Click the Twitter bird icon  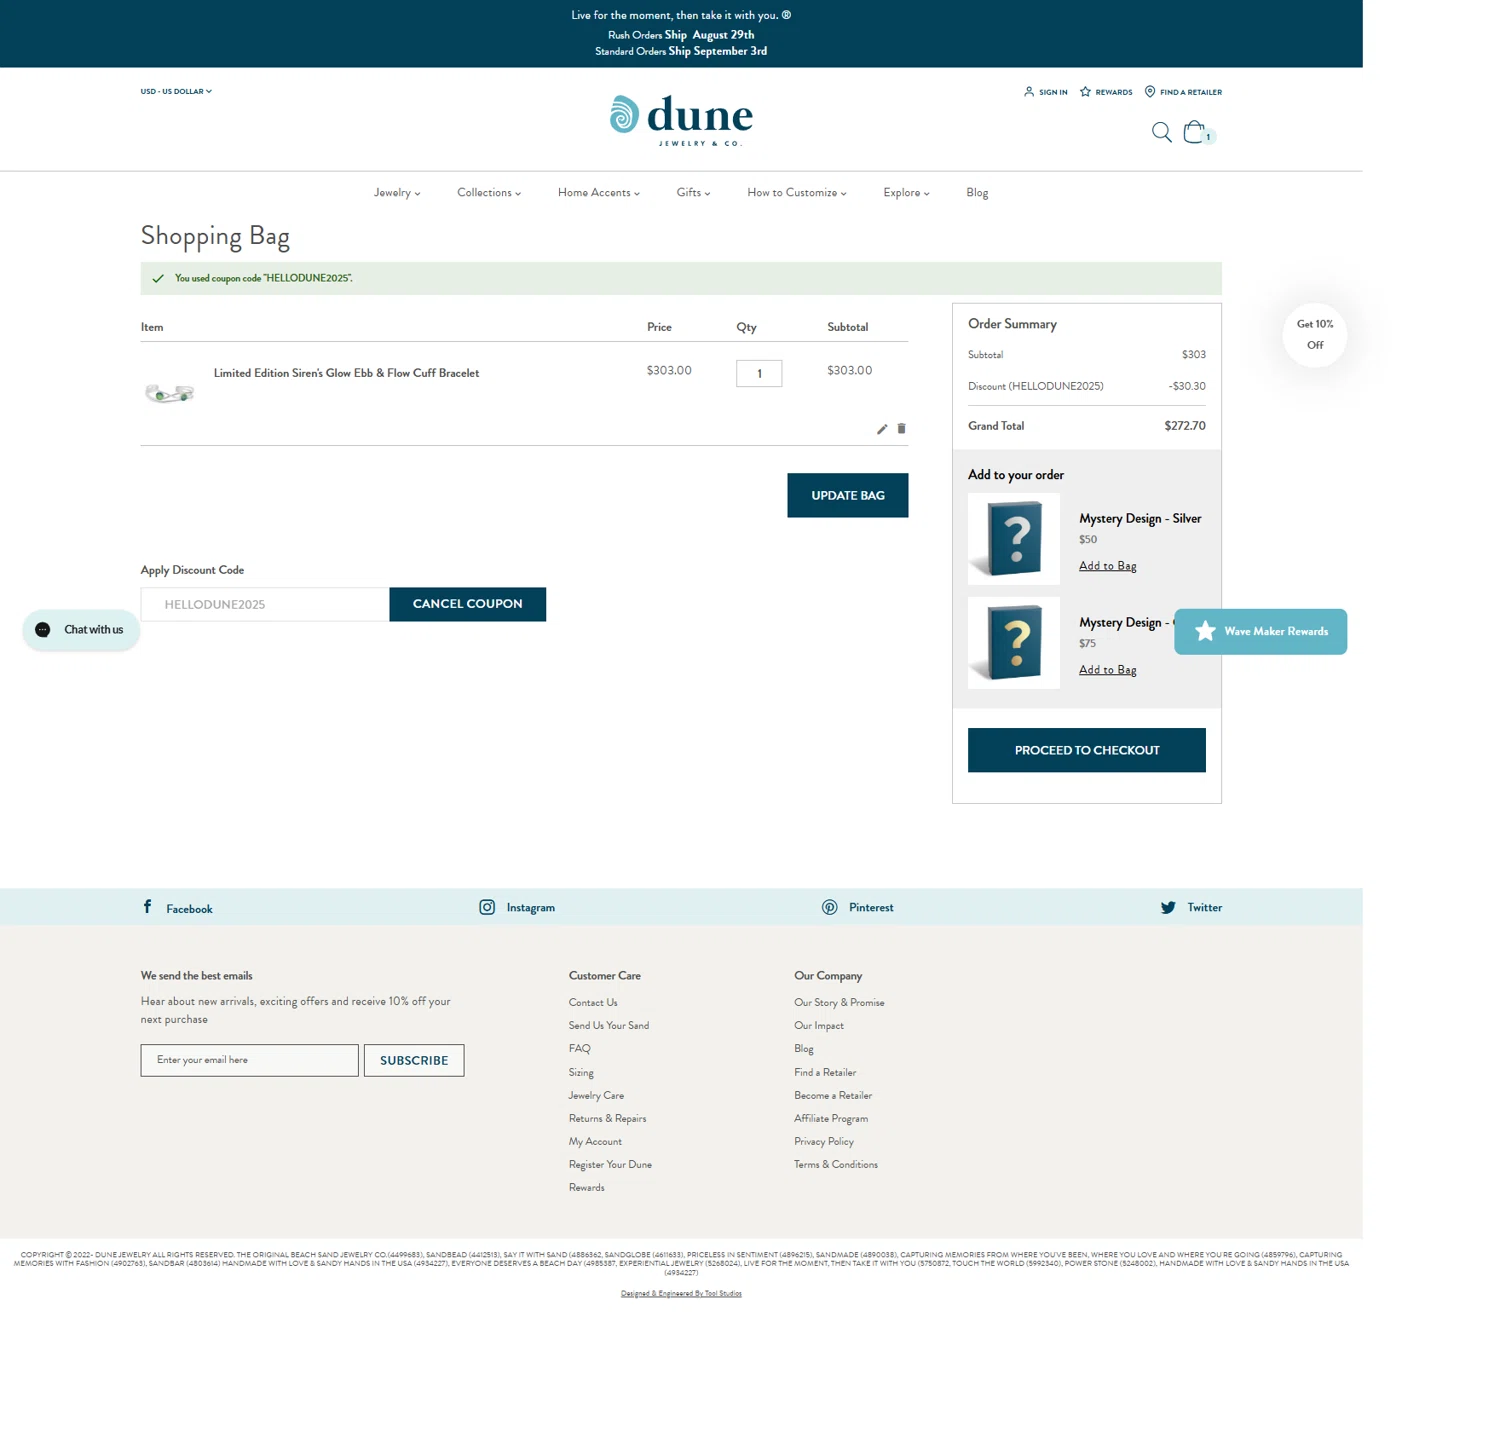[x=1168, y=908]
